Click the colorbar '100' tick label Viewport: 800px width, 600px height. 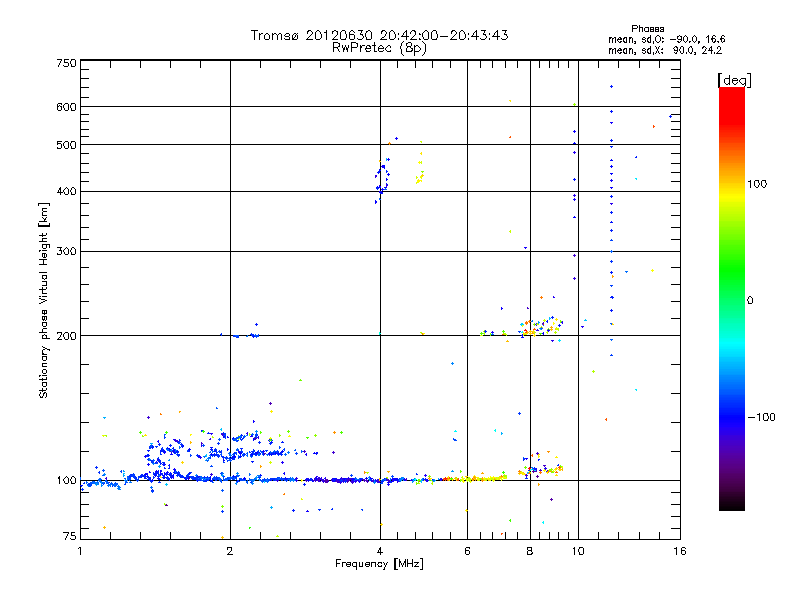tap(757, 184)
